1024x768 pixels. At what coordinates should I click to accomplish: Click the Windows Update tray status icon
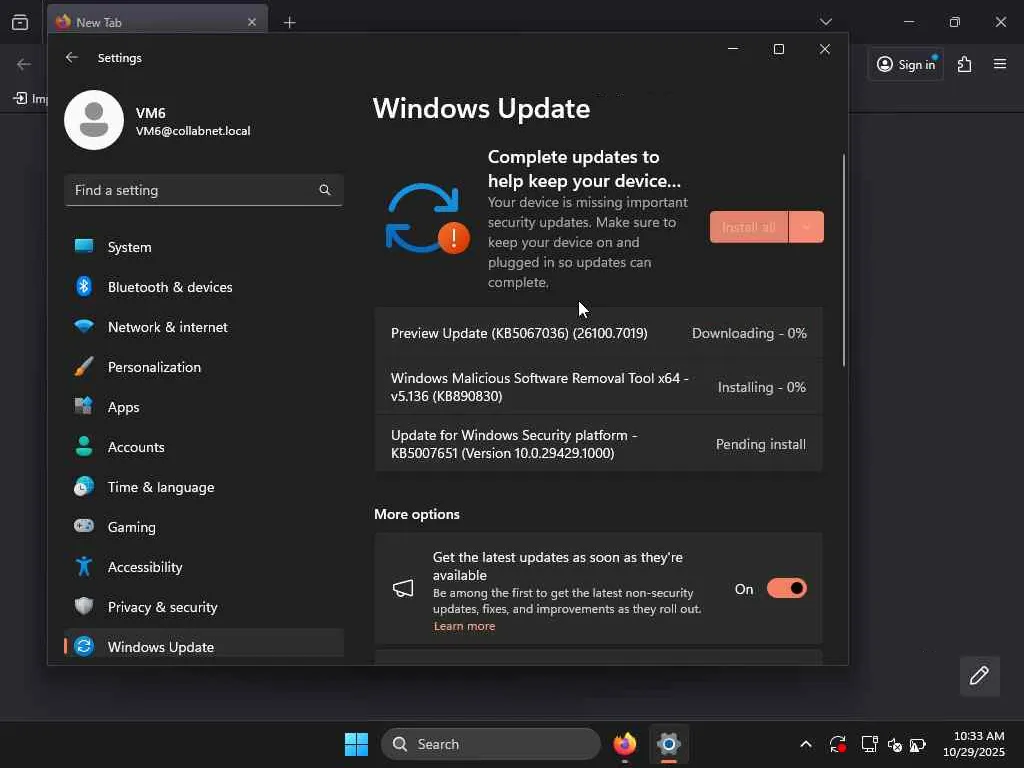(838, 744)
